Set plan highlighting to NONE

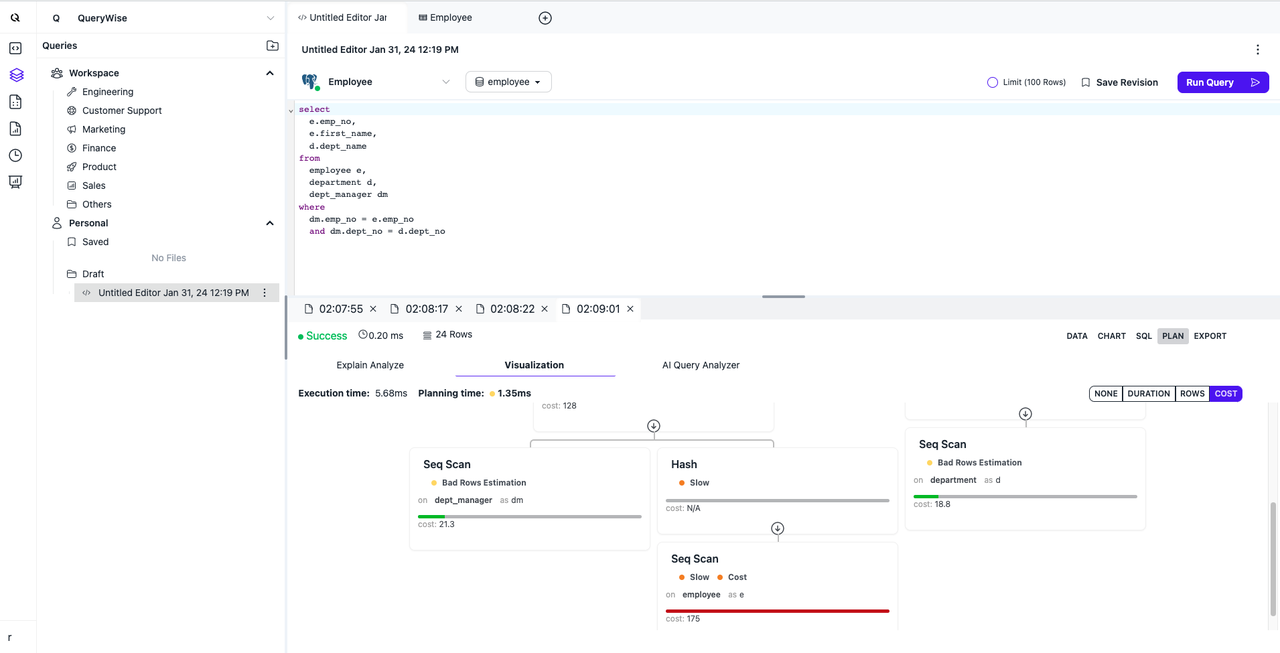(1106, 394)
